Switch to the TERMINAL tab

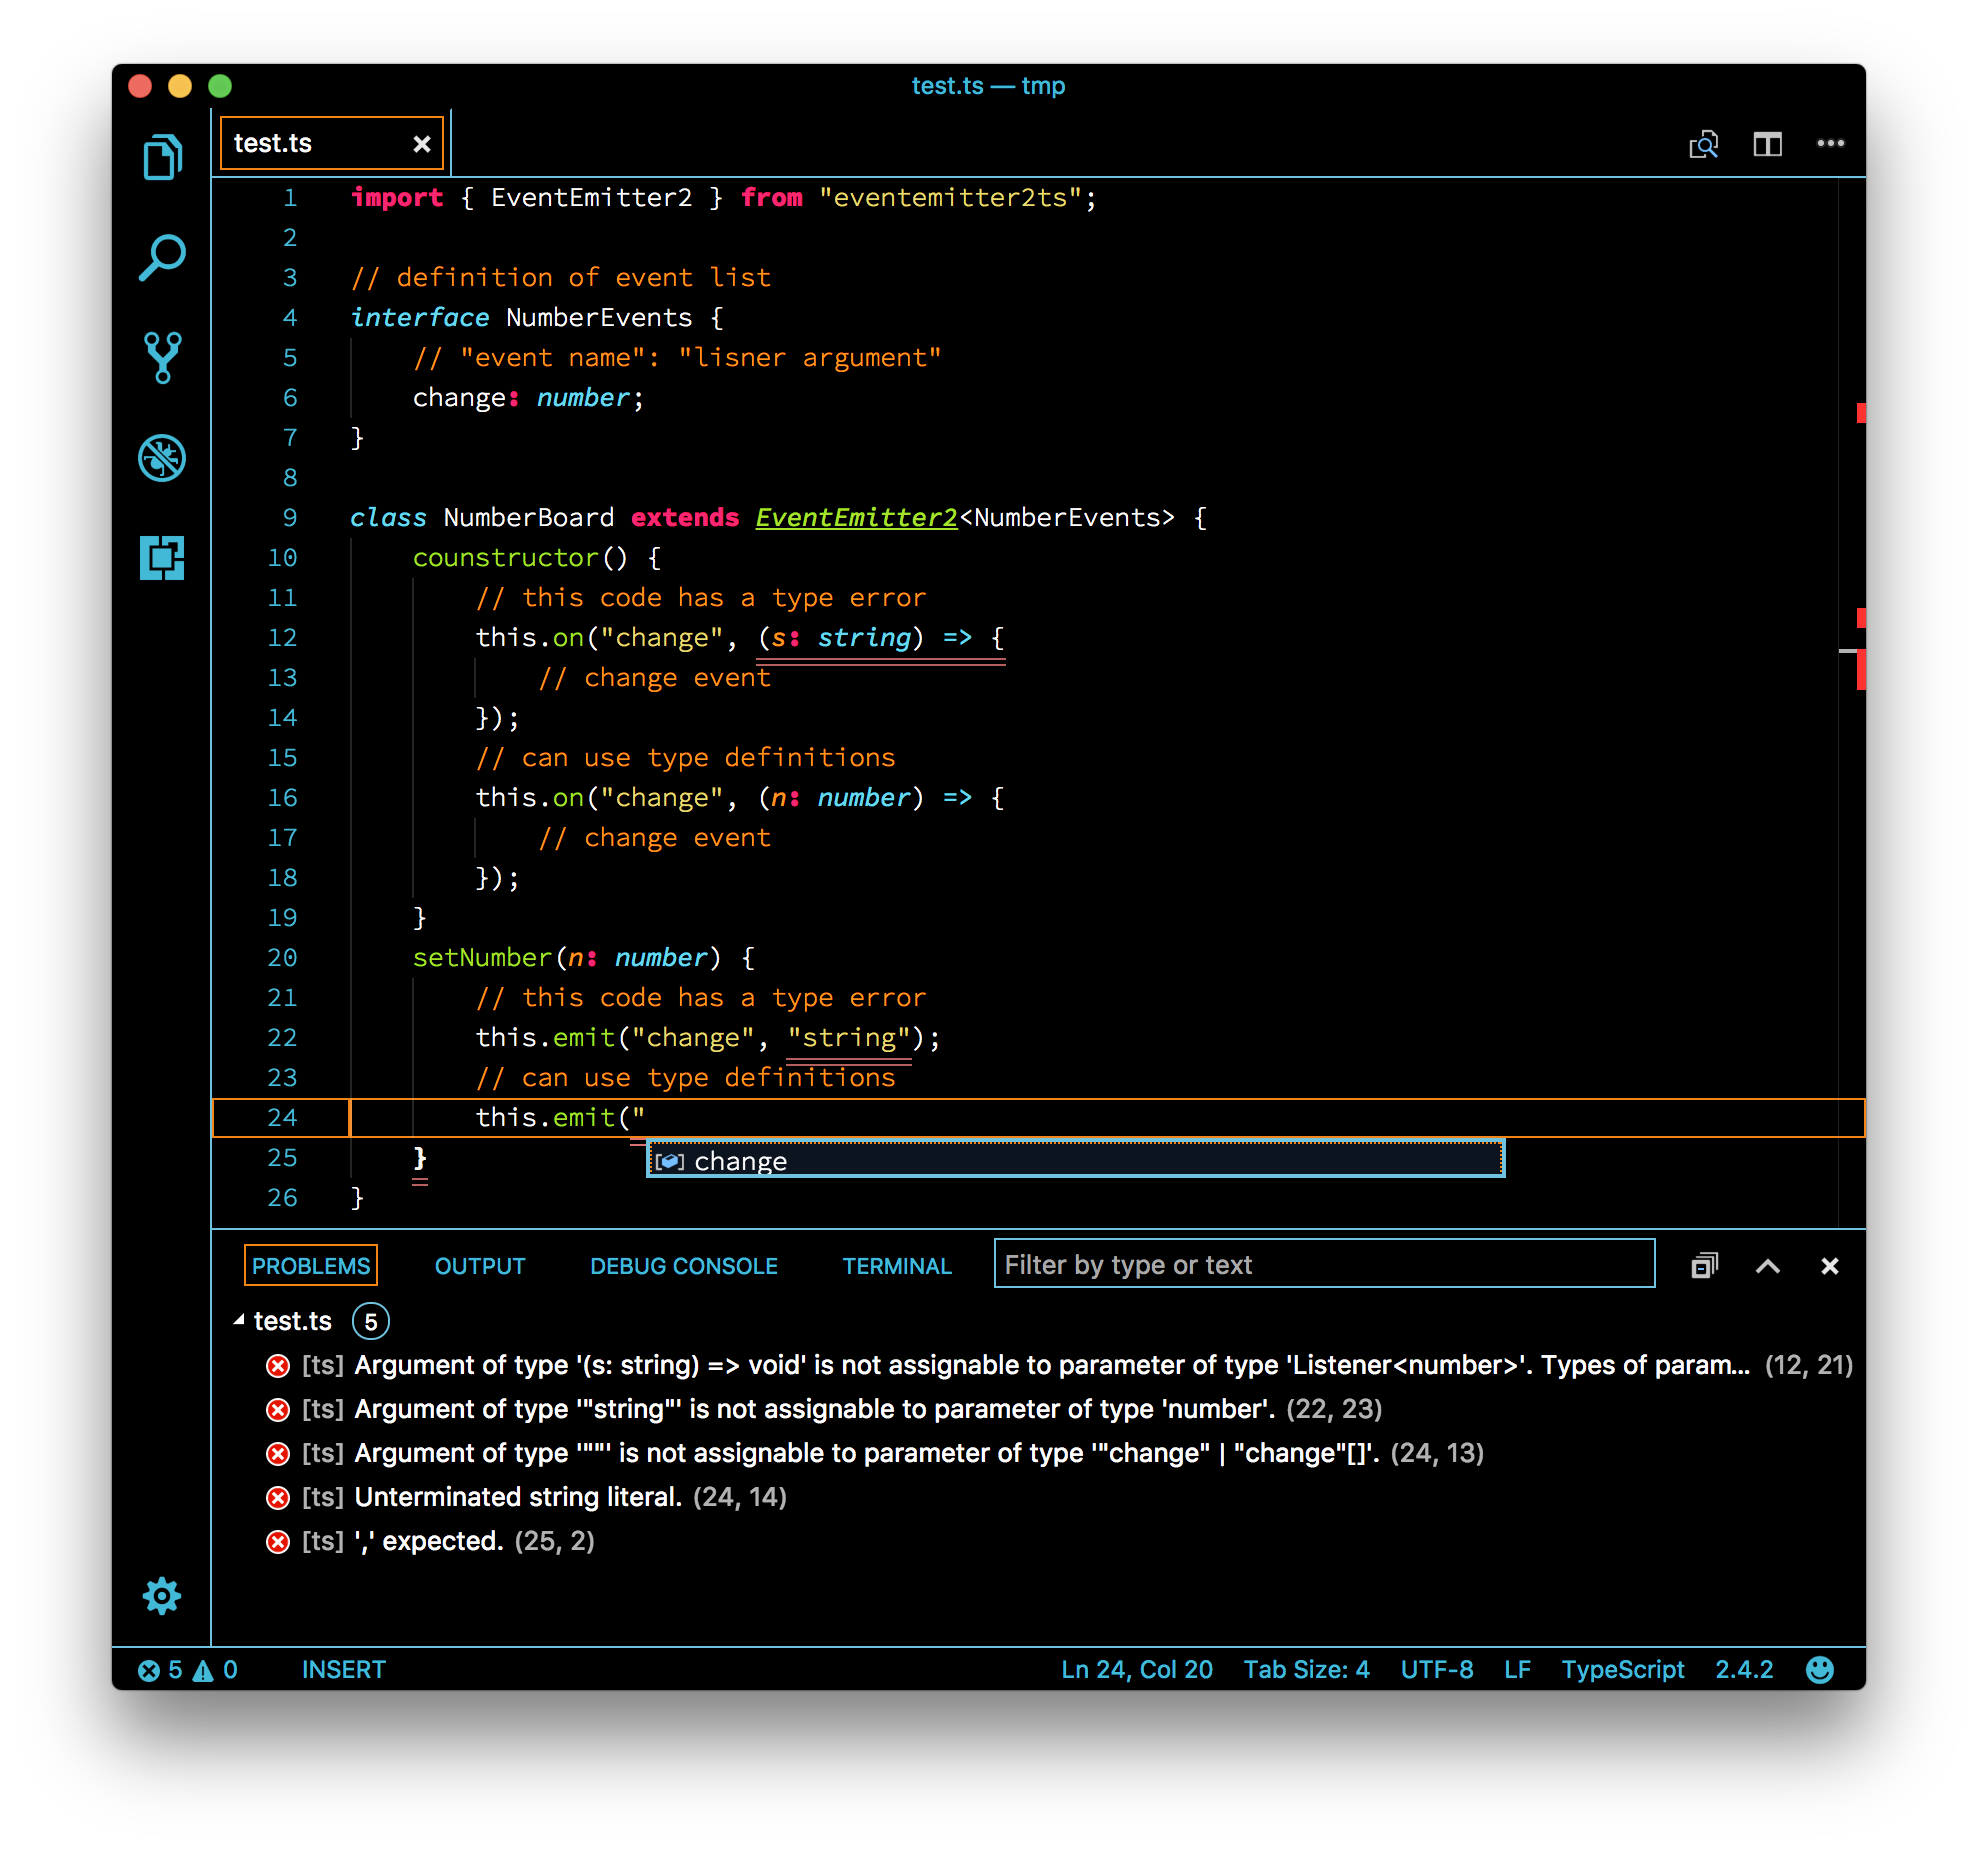897,1266
